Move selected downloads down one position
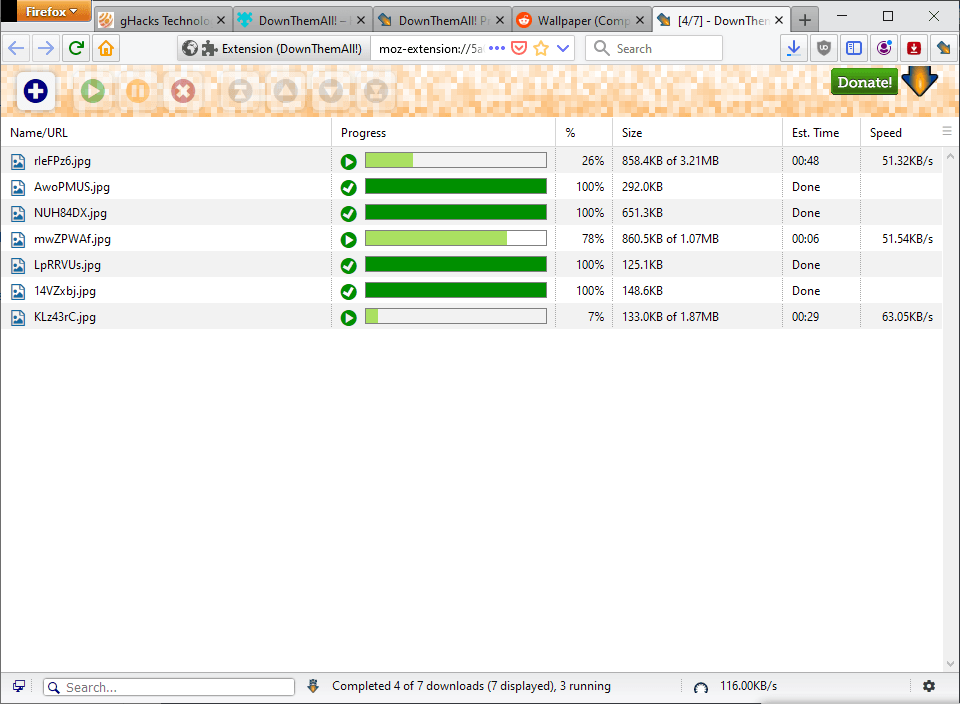 pyautogui.click(x=331, y=91)
